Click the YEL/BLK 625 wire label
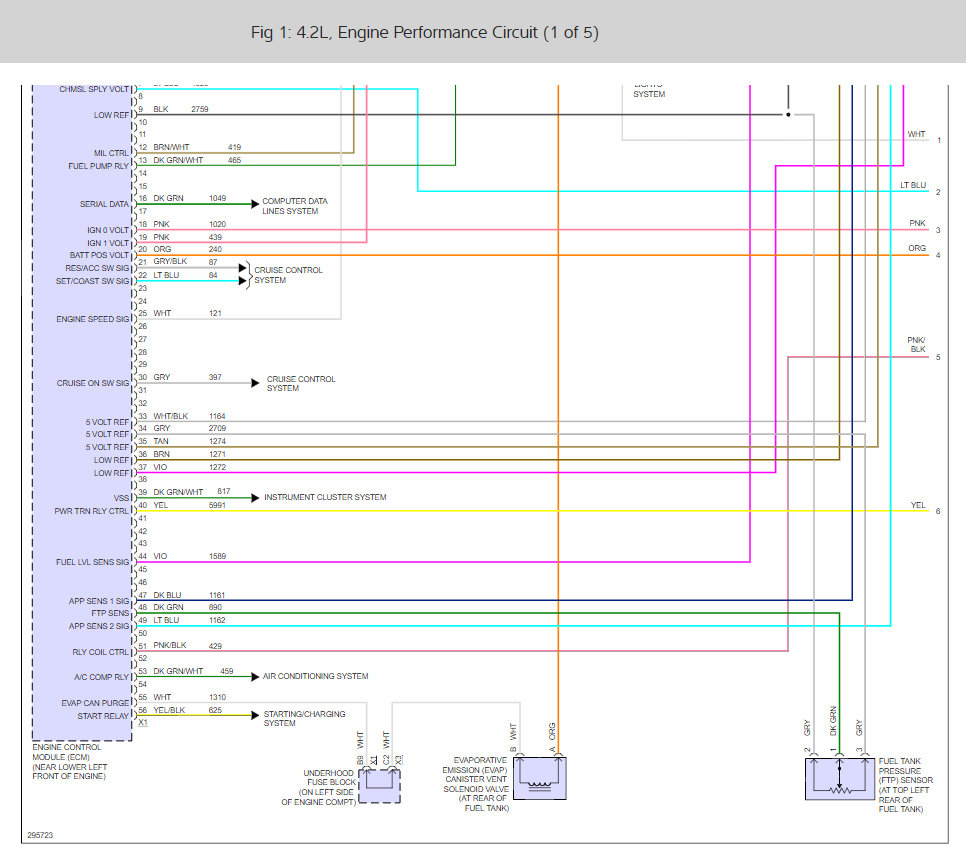Viewport: 966px width, 854px height. pos(187,710)
